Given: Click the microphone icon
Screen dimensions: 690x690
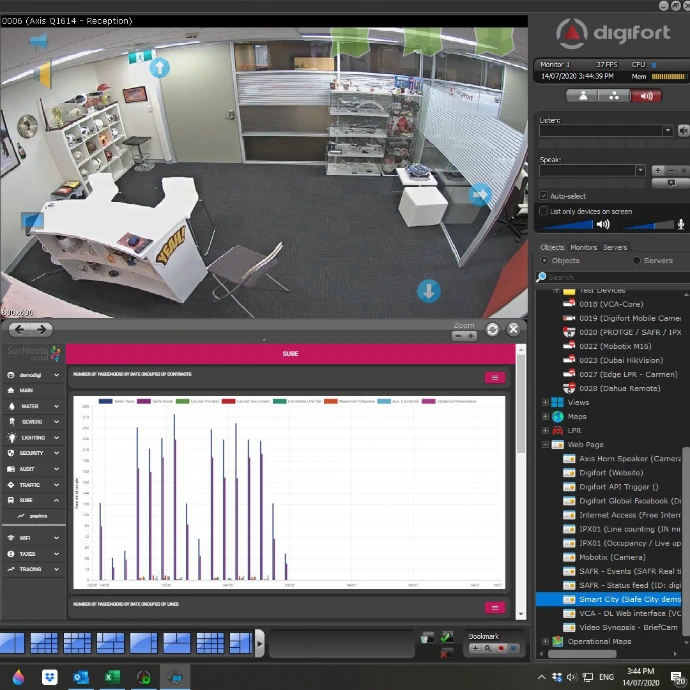Looking at the screenshot, I should pyautogui.click(x=681, y=225).
